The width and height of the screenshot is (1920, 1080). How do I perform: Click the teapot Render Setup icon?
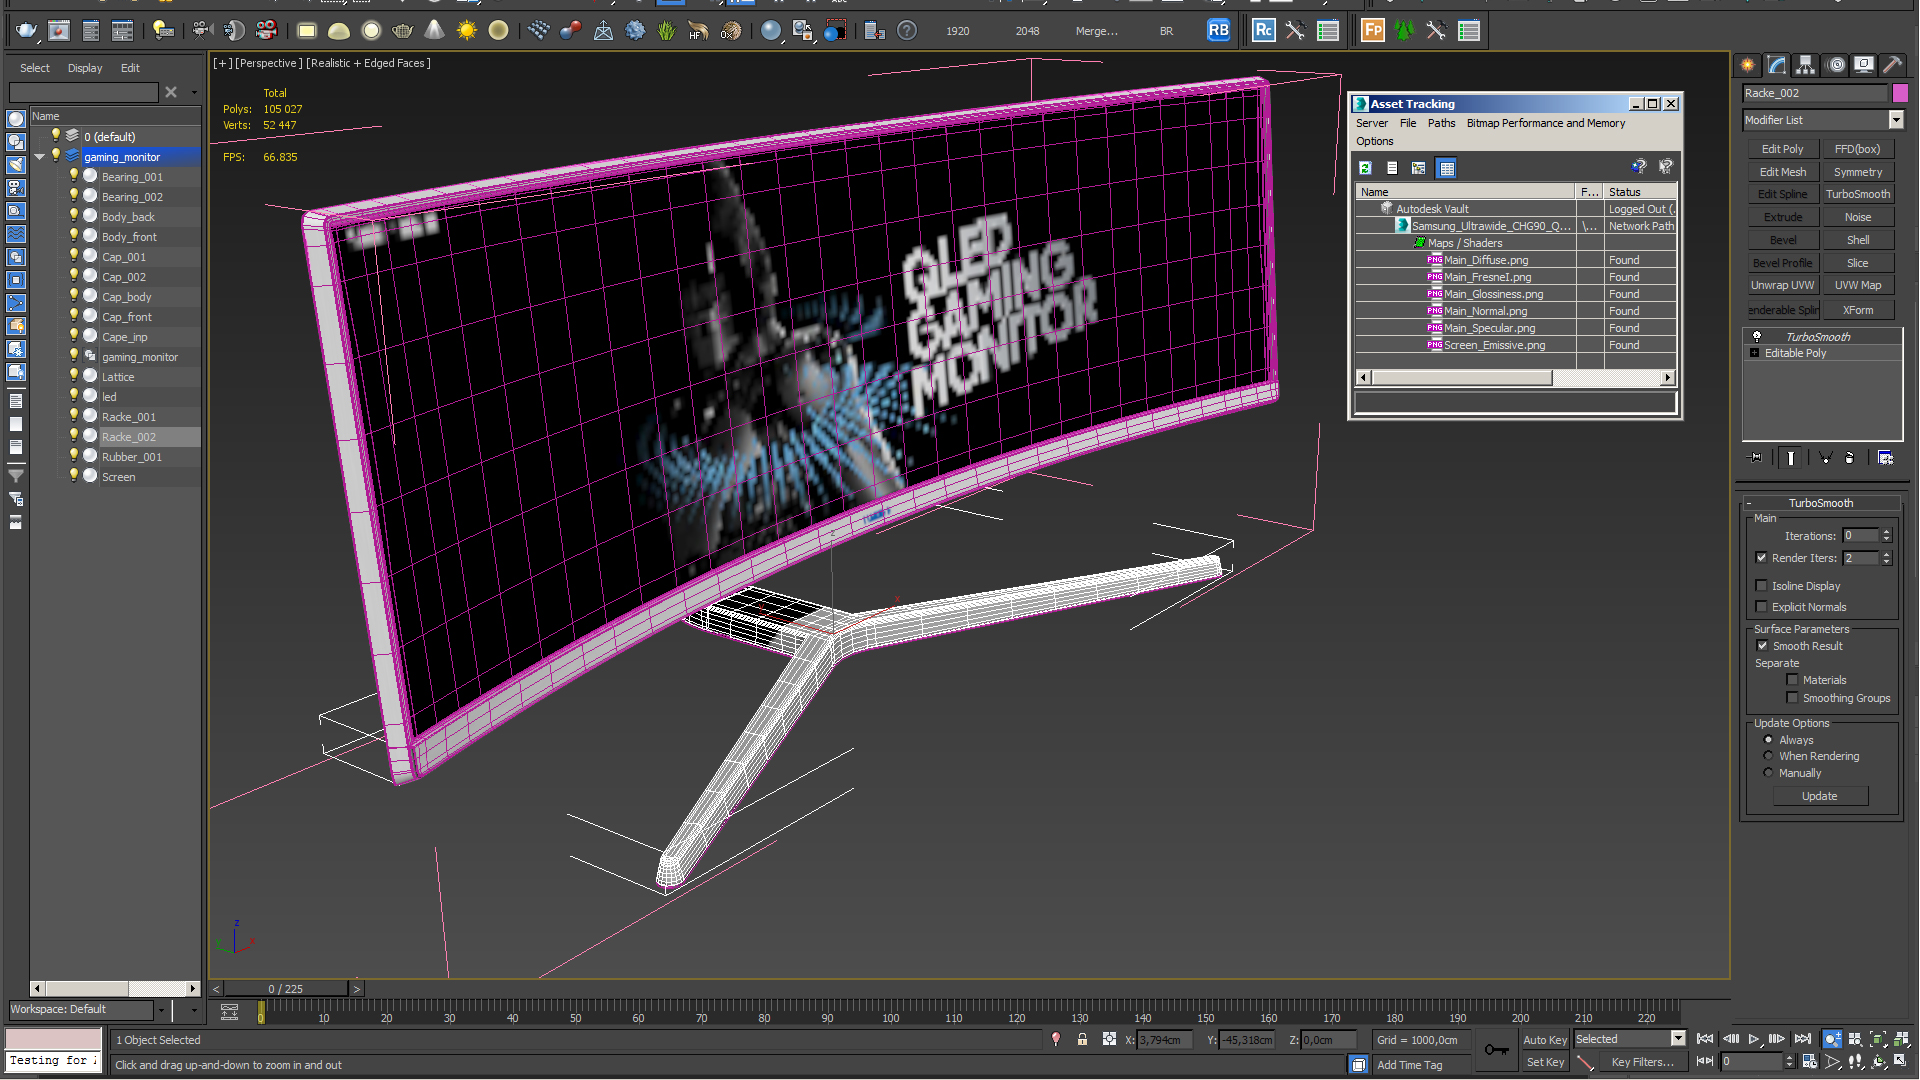click(26, 31)
